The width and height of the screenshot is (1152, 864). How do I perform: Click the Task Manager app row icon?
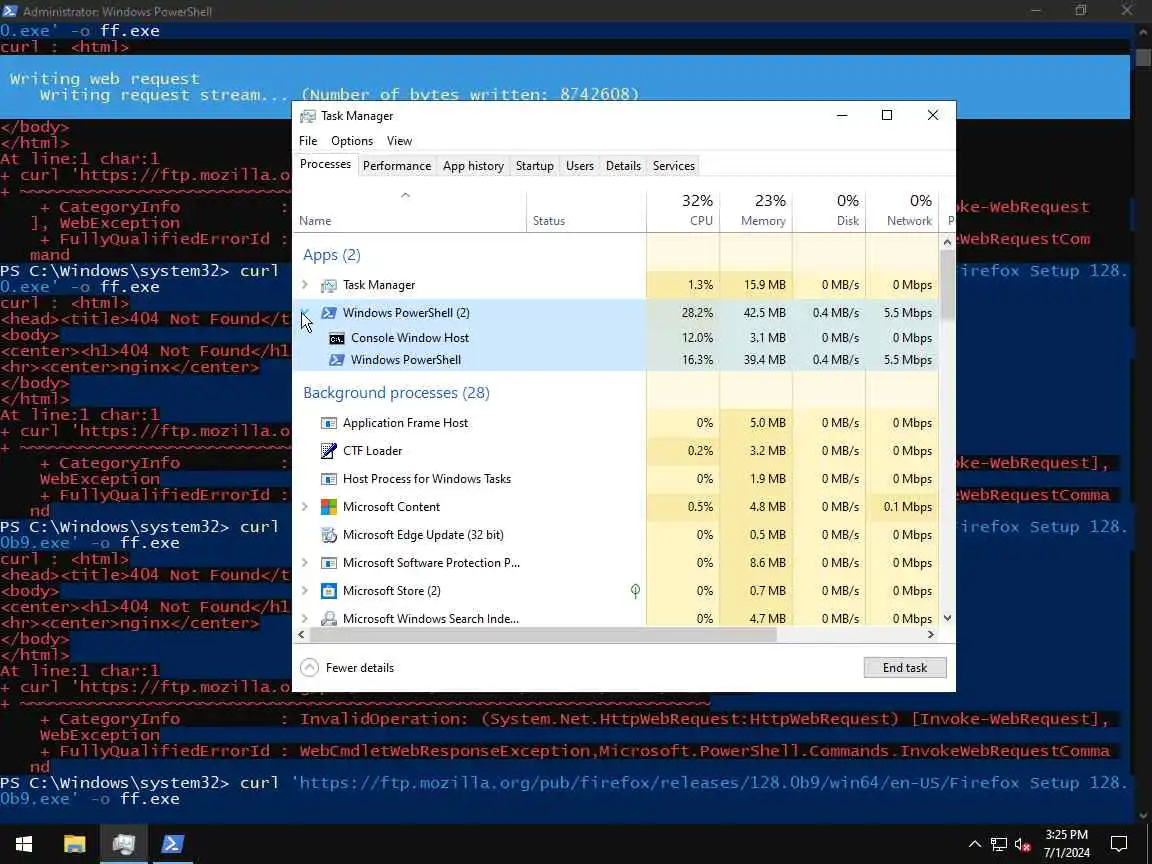point(329,285)
